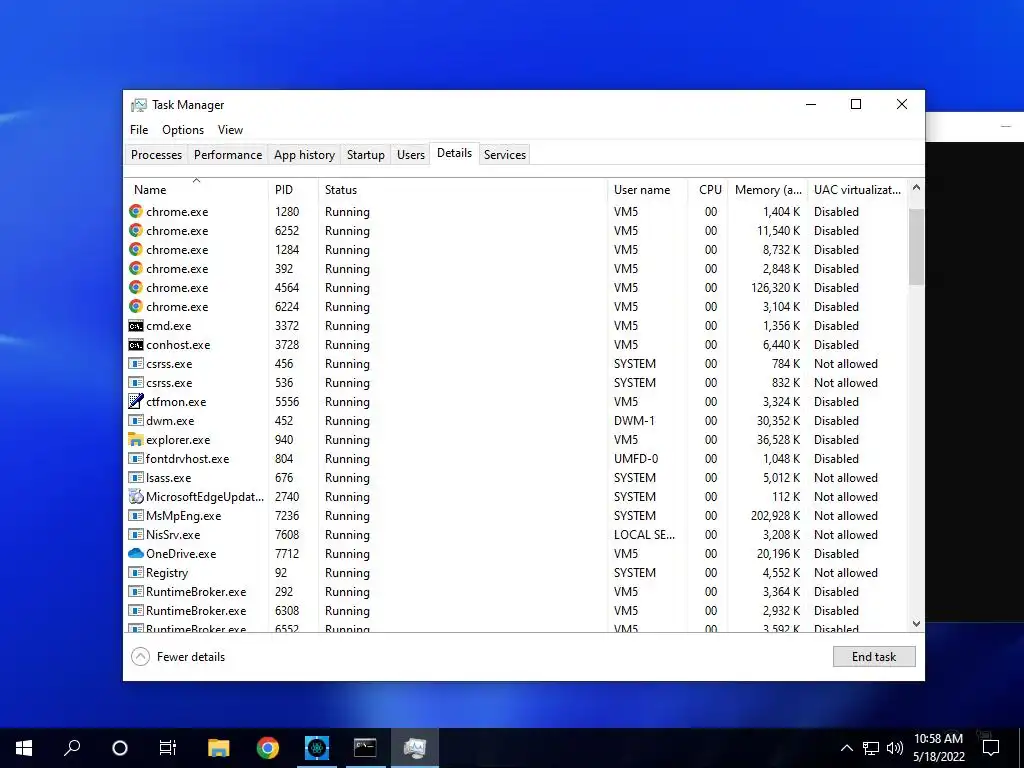Sort by the CPU column header
Screen dimensions: 1024x768
pyautogui.click(x=709, y=189)
